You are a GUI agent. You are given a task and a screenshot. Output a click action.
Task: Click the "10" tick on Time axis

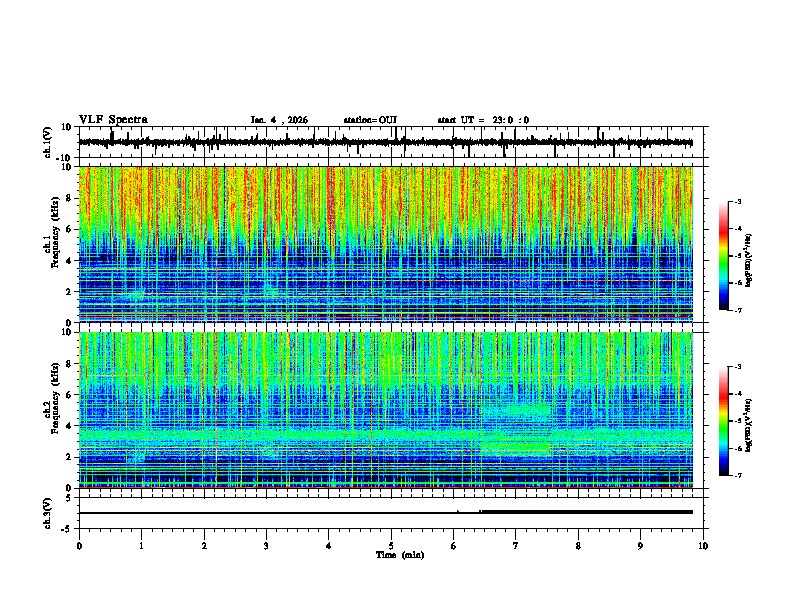[x=703, y=546]
